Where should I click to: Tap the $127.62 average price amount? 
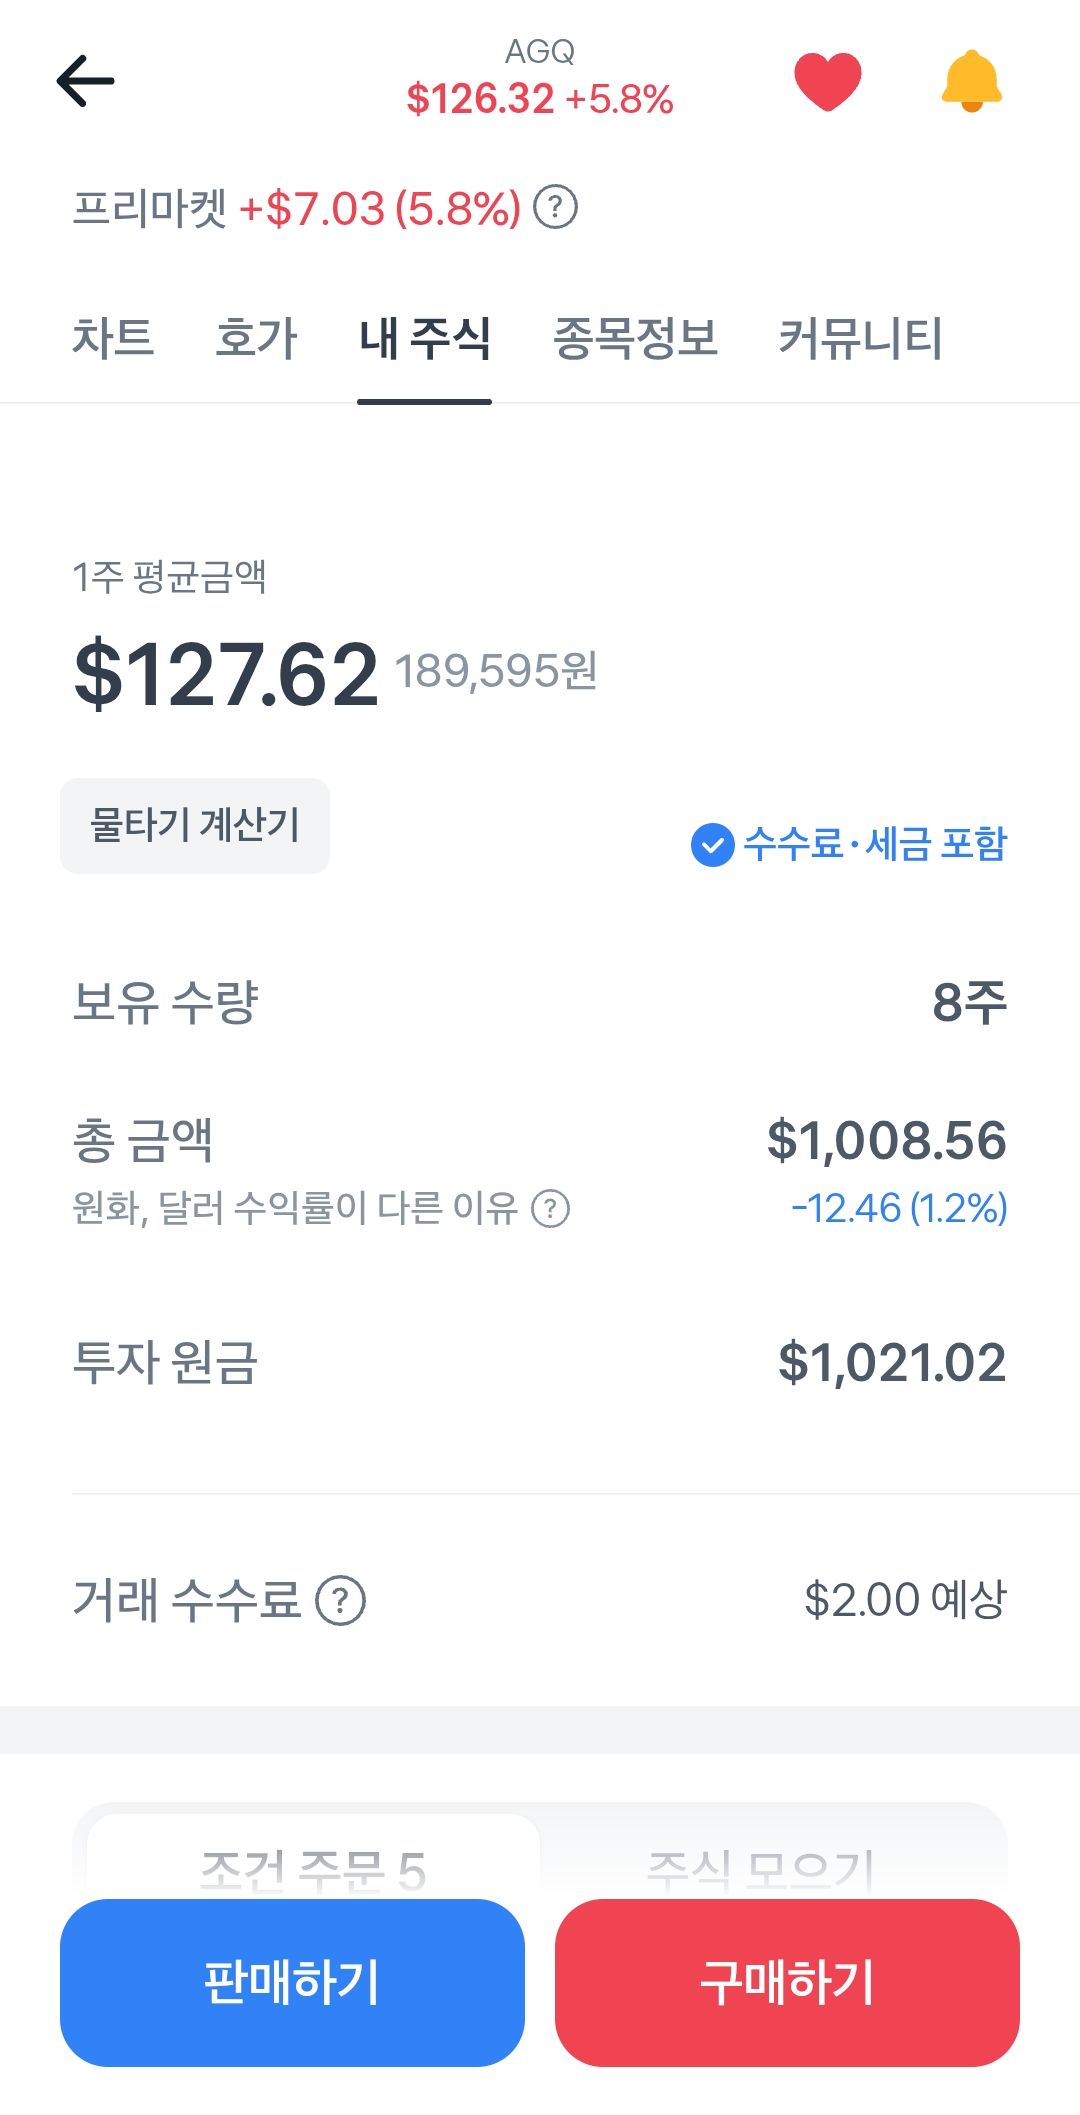coord(227,675)
